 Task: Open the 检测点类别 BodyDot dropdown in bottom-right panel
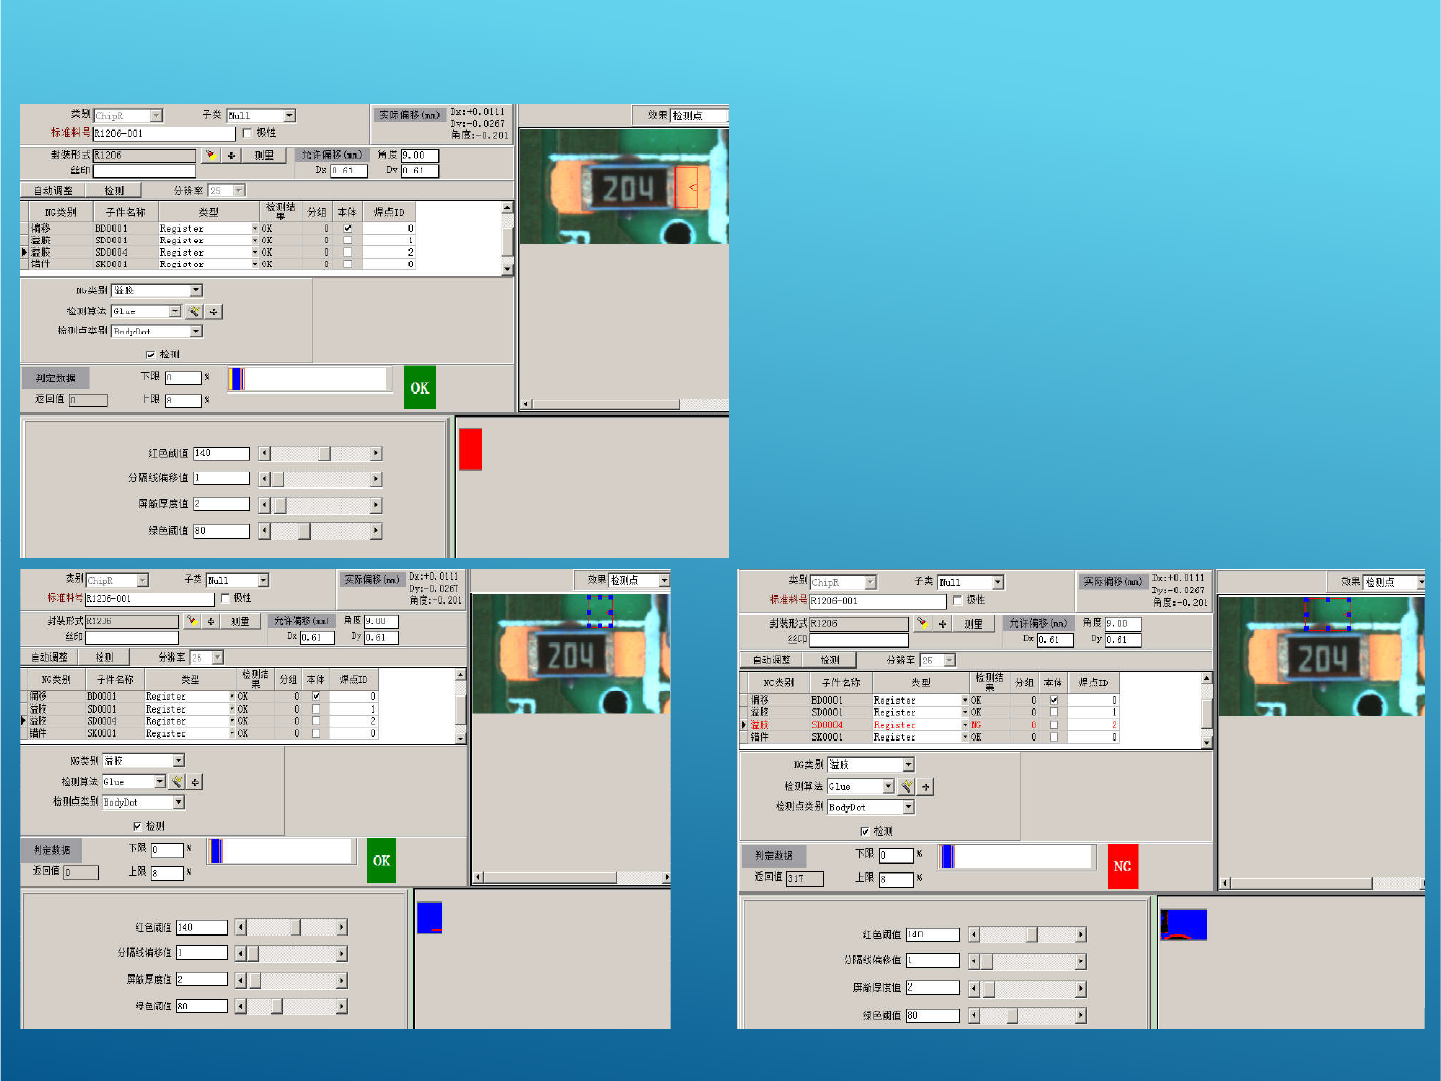click(x=908, y=807)
